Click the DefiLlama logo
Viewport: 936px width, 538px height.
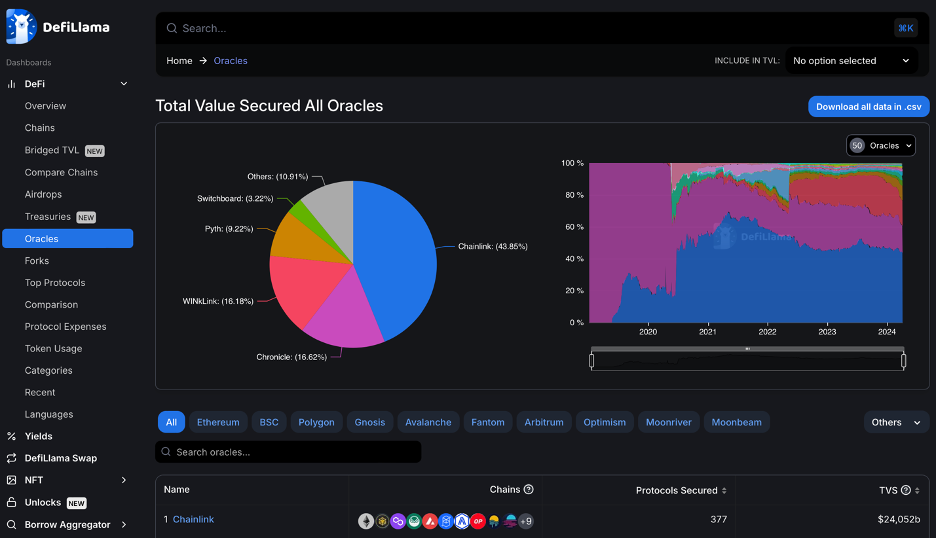point(58,27)
